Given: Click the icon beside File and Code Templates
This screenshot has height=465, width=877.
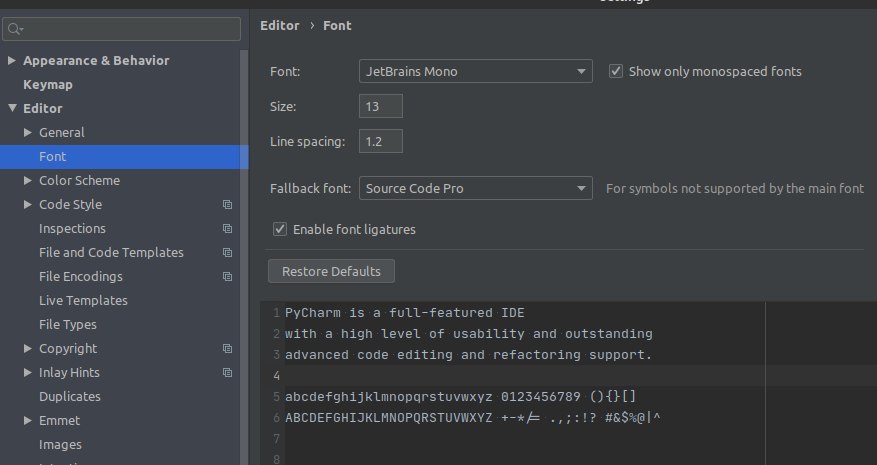Looking at the screenshot, I should pyautogui.click(x=227, y=253).
